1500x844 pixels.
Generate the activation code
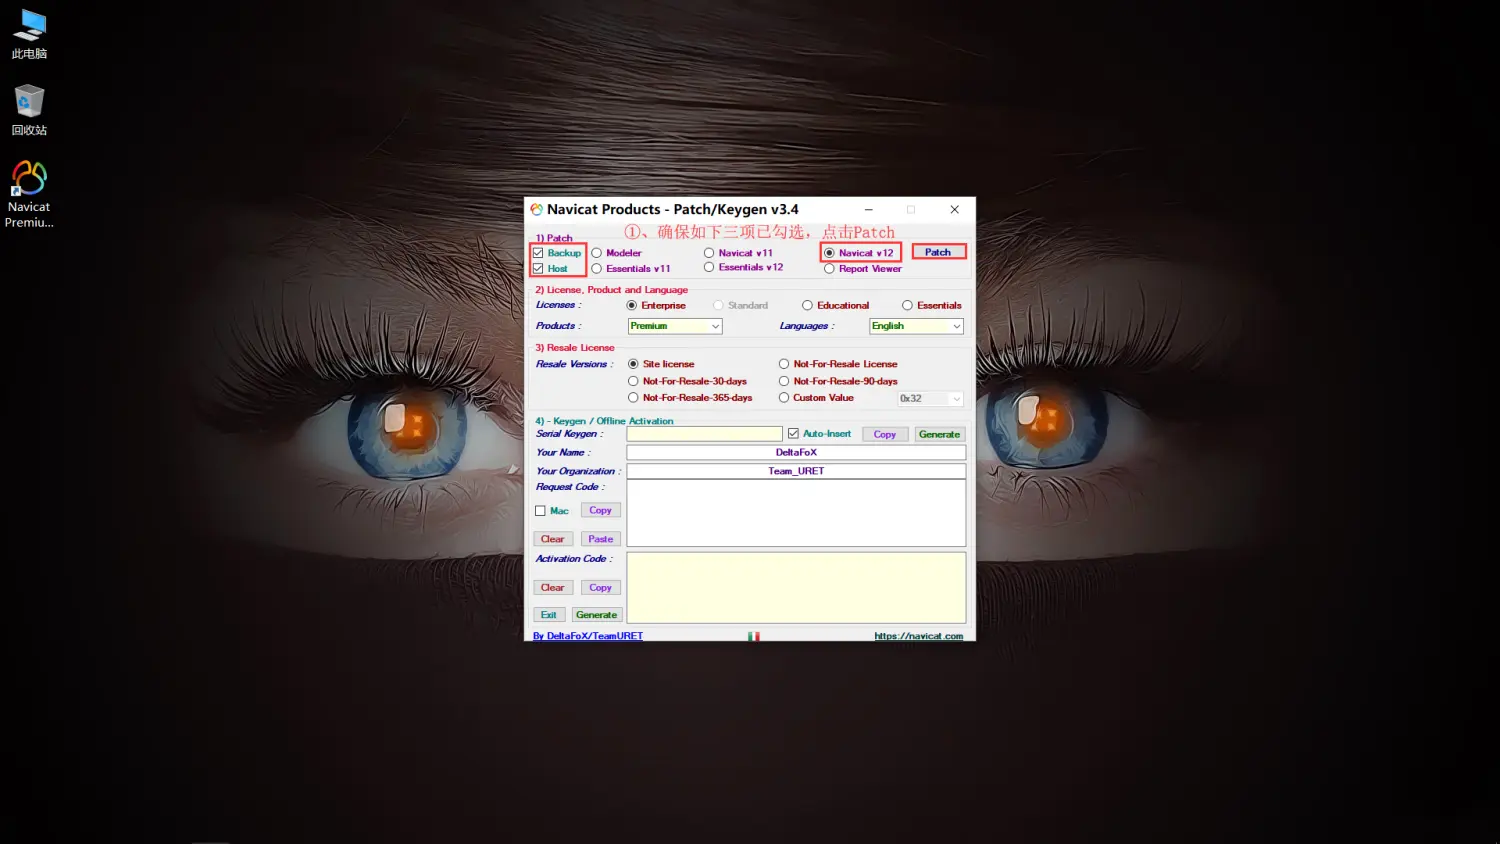coord(597,615)
